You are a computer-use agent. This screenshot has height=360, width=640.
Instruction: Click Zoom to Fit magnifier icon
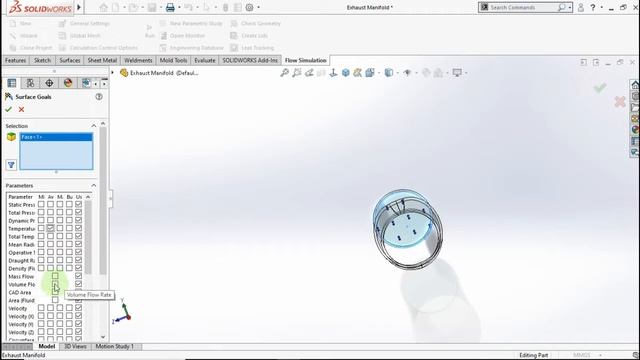click(284, 73)
